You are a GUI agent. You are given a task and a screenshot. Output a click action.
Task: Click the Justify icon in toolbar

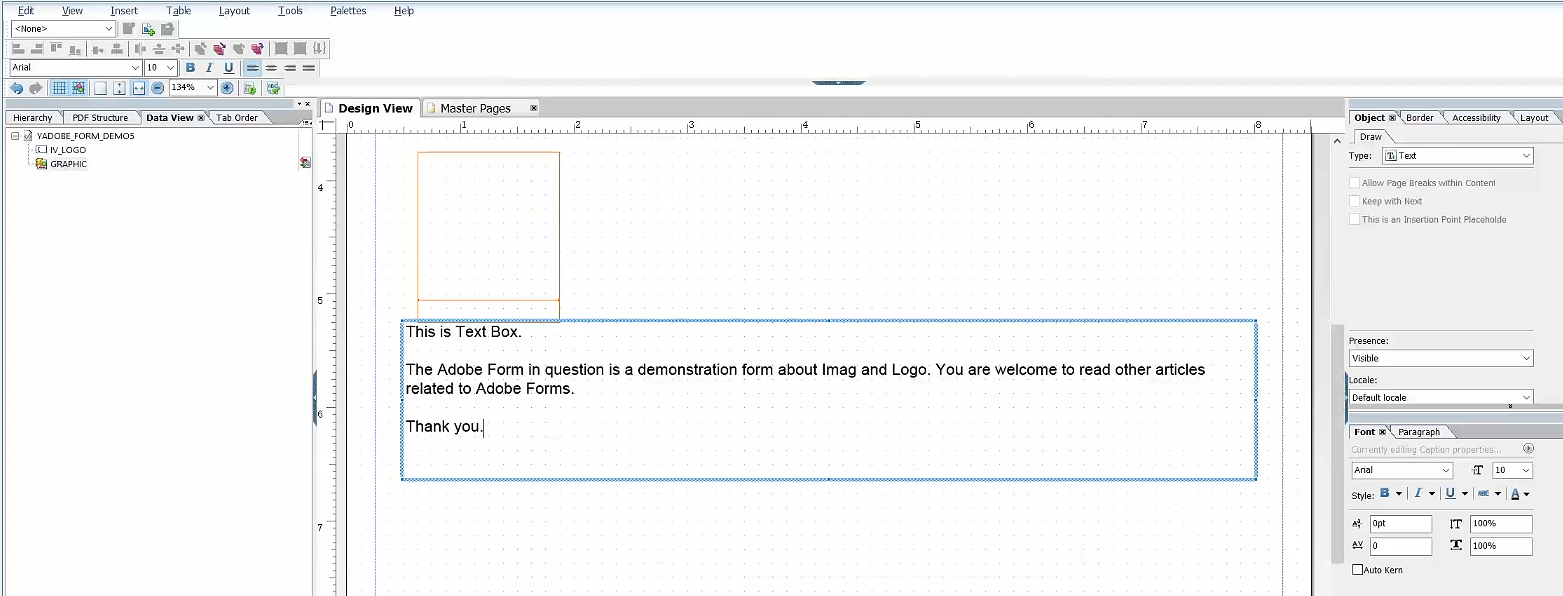pyautogui.click(x=309, y=68)
